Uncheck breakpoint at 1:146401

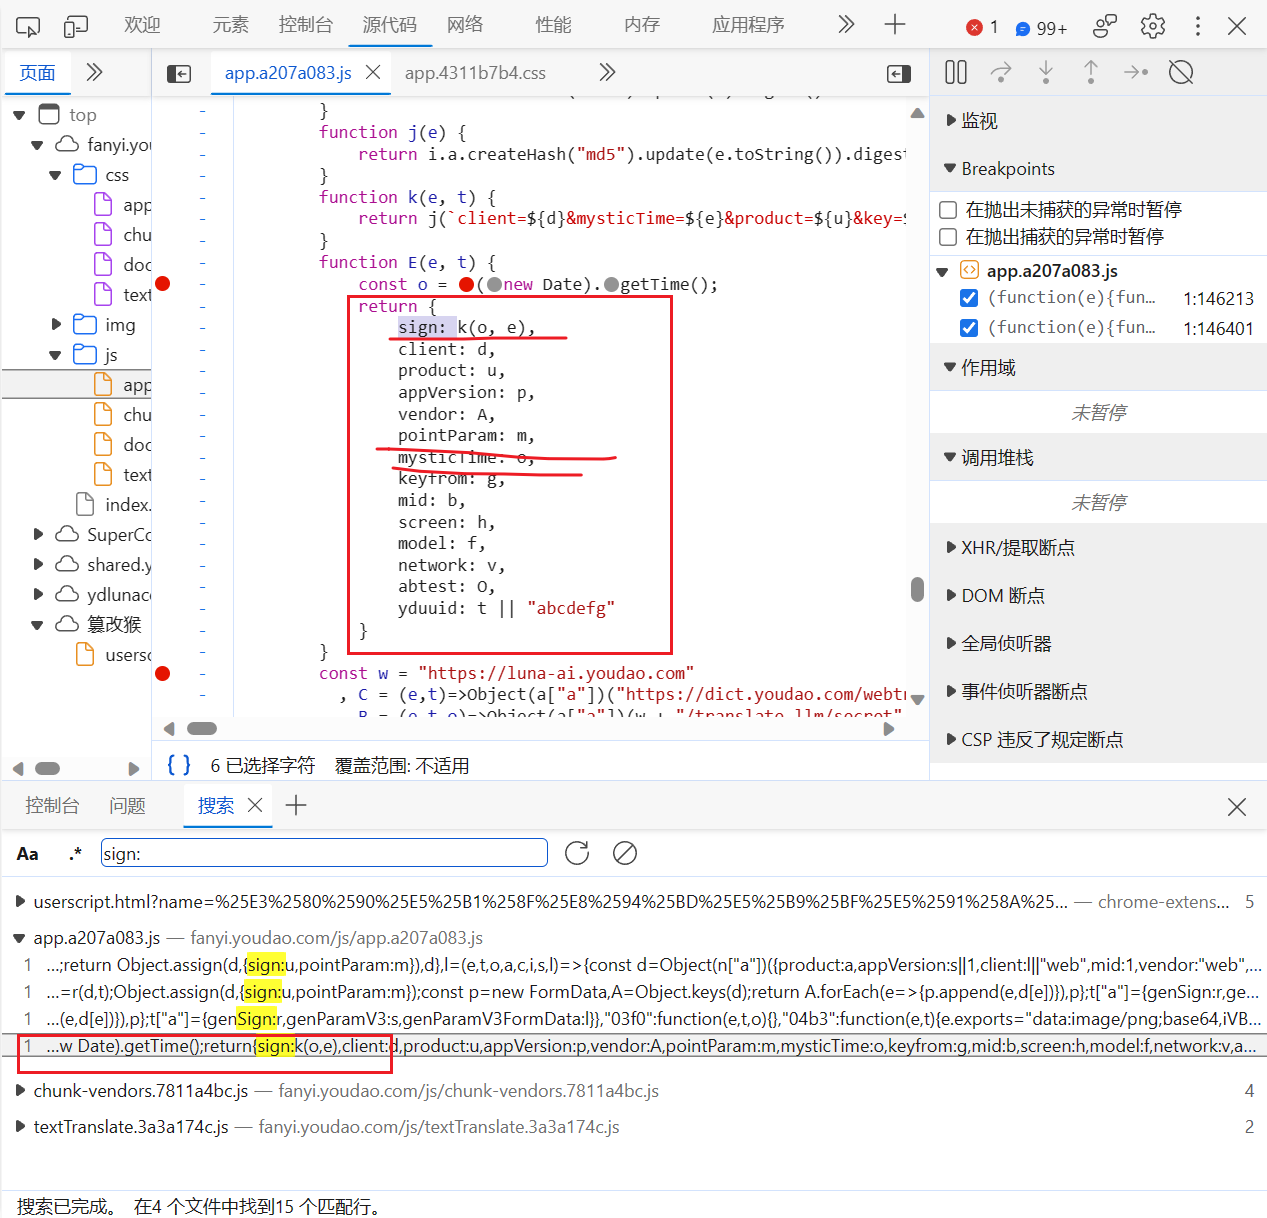(x=968, y=328)
